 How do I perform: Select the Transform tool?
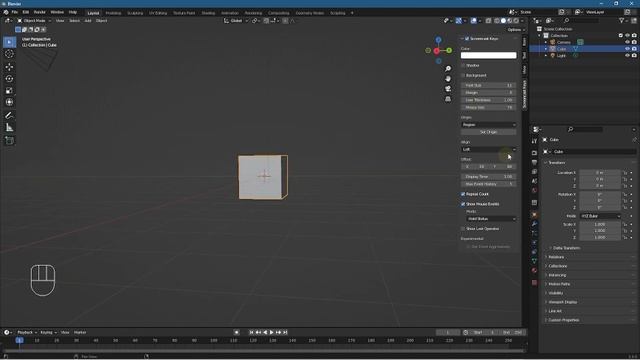tap(9, 102)
